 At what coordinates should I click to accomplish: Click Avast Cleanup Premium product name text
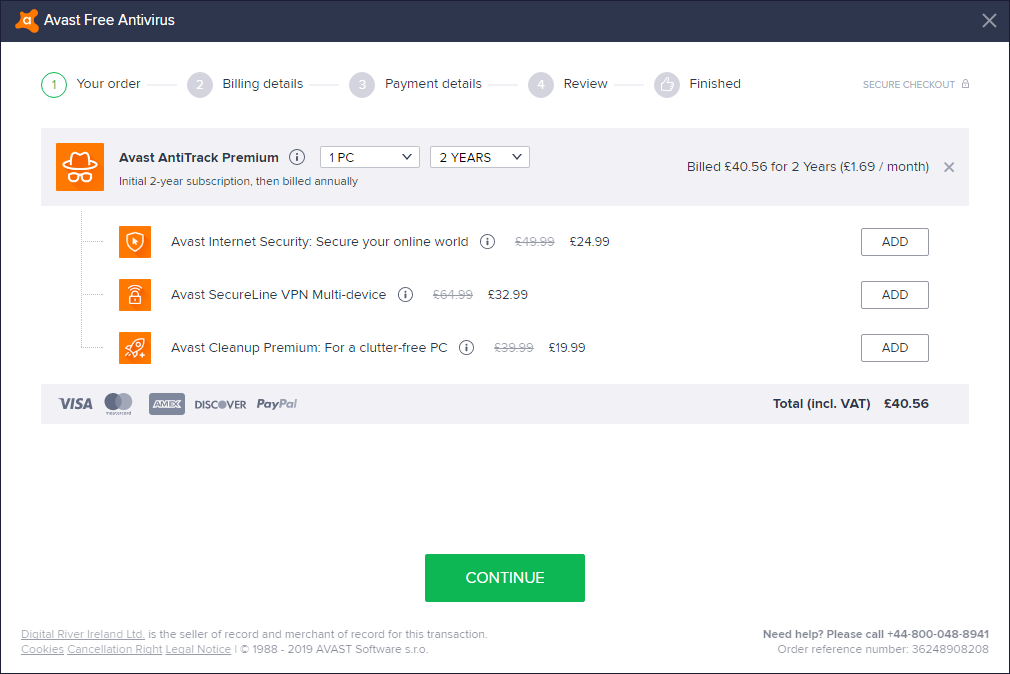[309, 348]
